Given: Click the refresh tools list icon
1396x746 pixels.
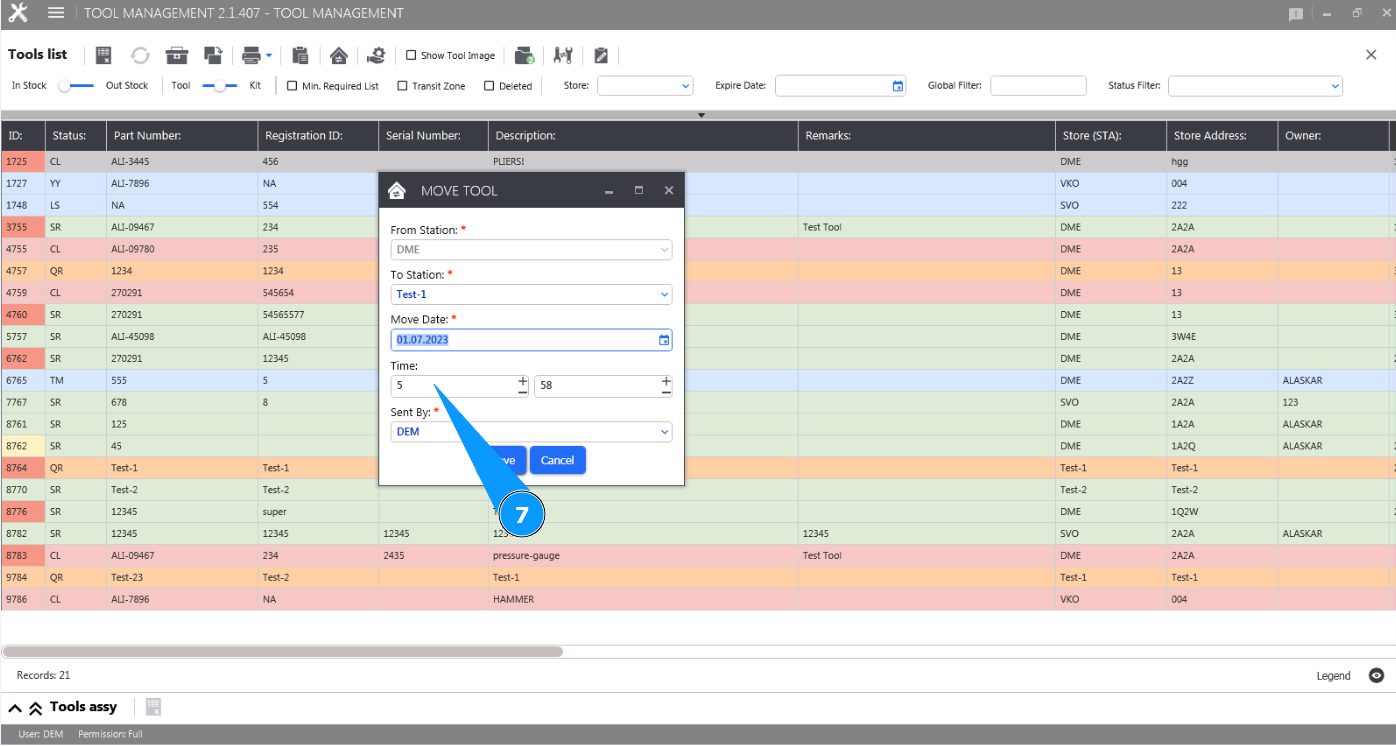Looking at the screenshot, I should [140, 55].
